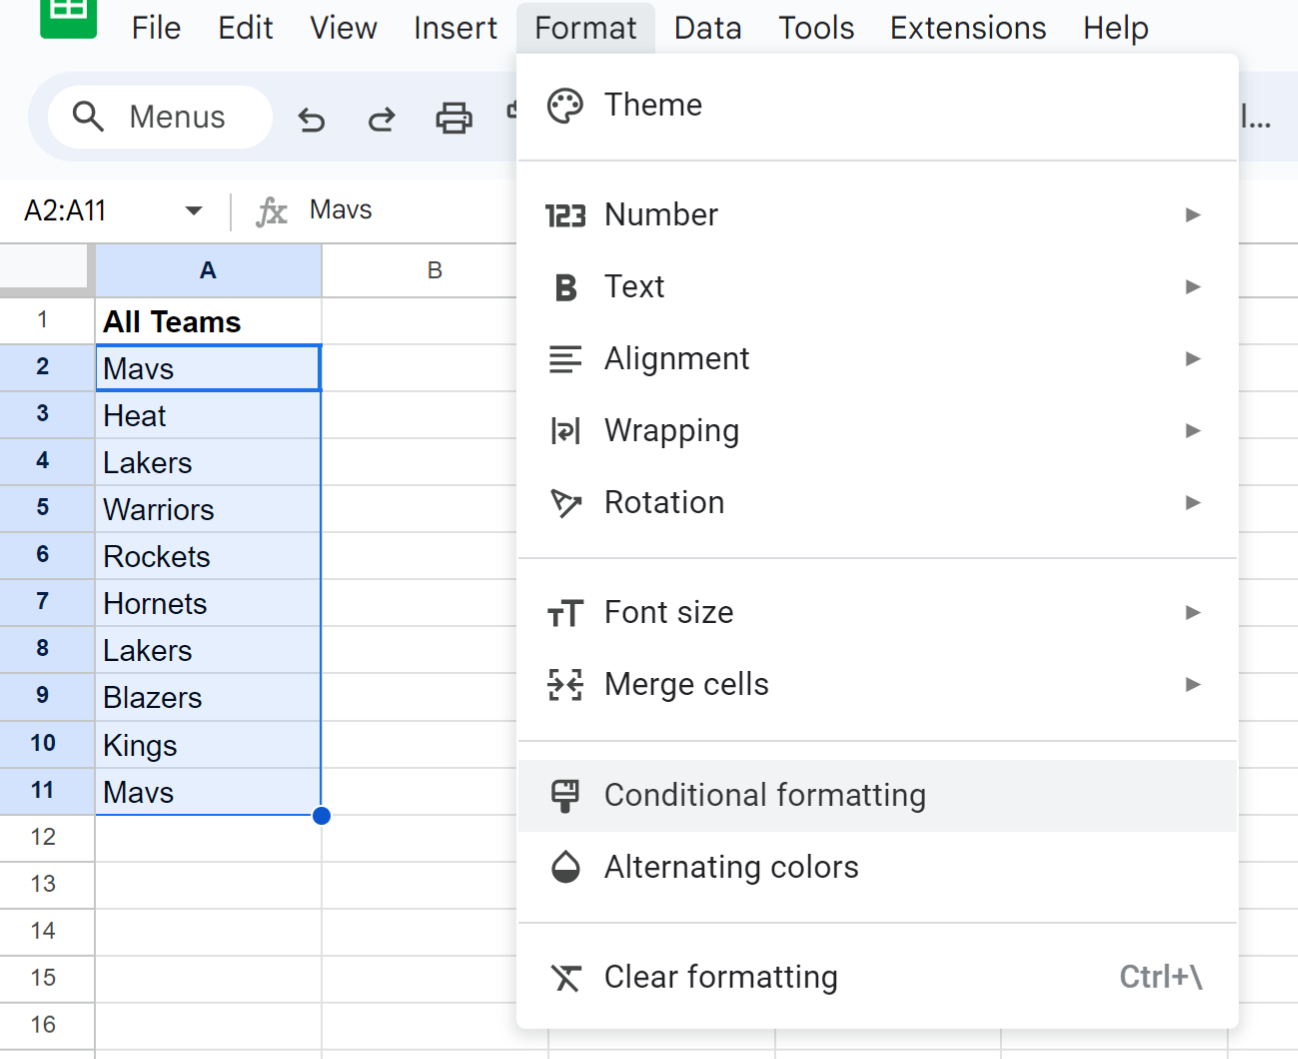Click the print icon in toolbar
This screenshot has width=1298, height=1059.
point(454,118)
